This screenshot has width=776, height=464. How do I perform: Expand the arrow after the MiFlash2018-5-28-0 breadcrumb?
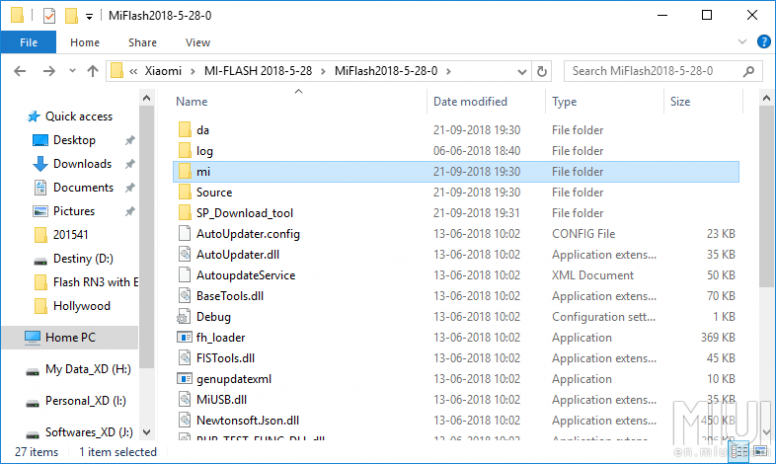coord(448,71)
